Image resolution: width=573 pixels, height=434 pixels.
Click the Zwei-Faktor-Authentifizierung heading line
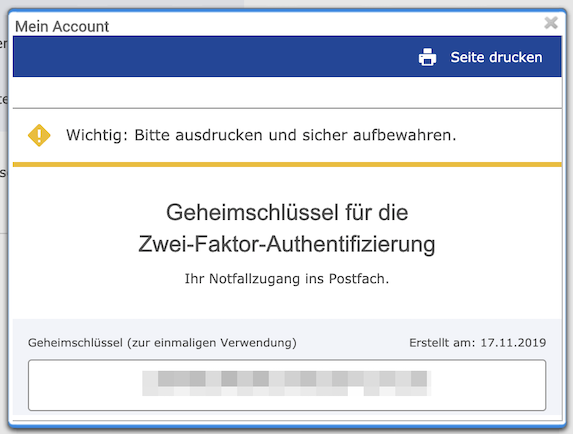tap(287, 244)
